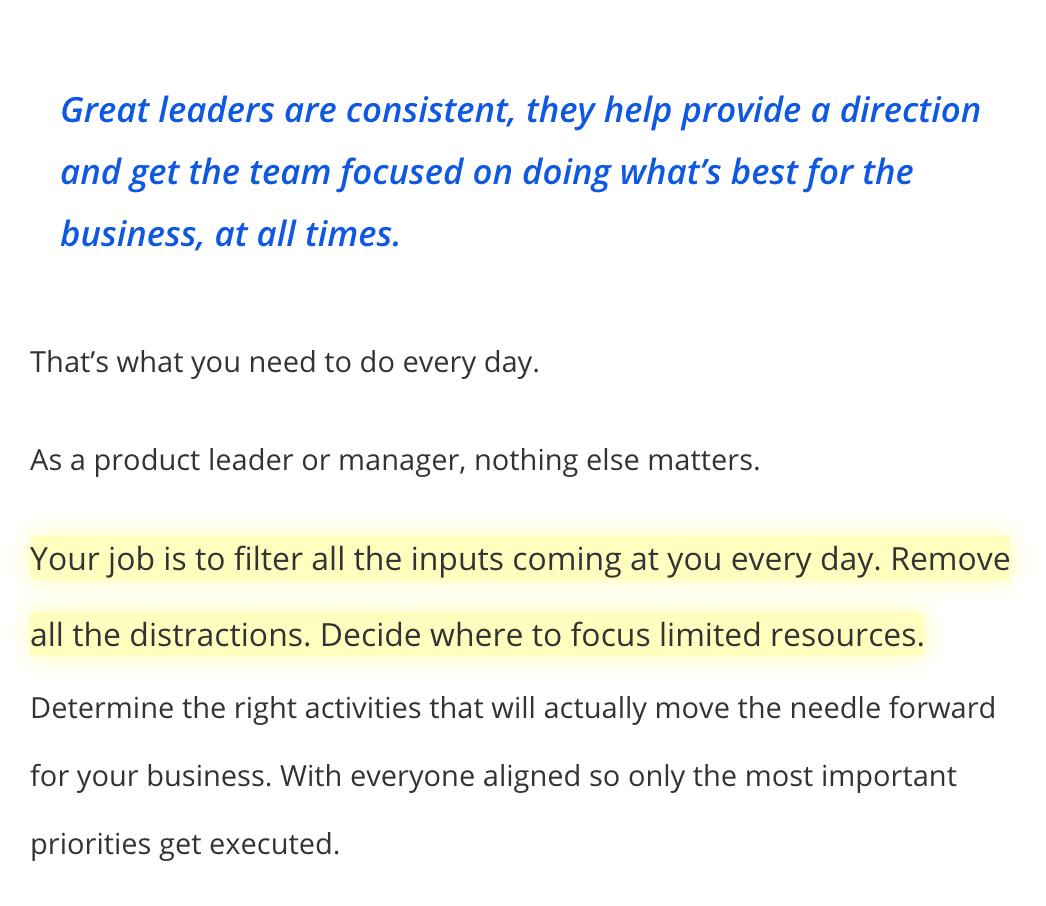Click the line beginning "for your business. With everyone"
Image resolution: width=1046 pixels, height=906 pixels.
pos(493,776)
